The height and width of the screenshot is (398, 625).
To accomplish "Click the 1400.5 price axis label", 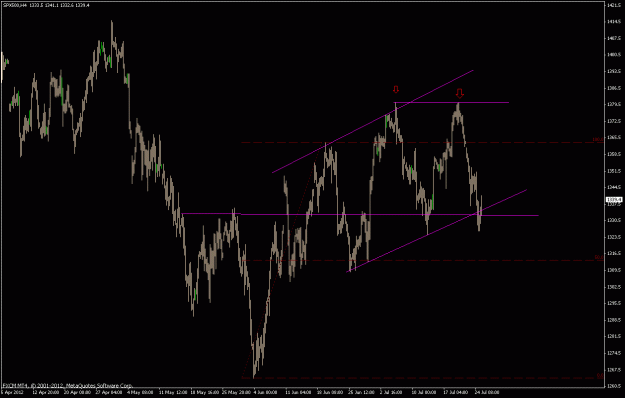I will coord(613,55).
